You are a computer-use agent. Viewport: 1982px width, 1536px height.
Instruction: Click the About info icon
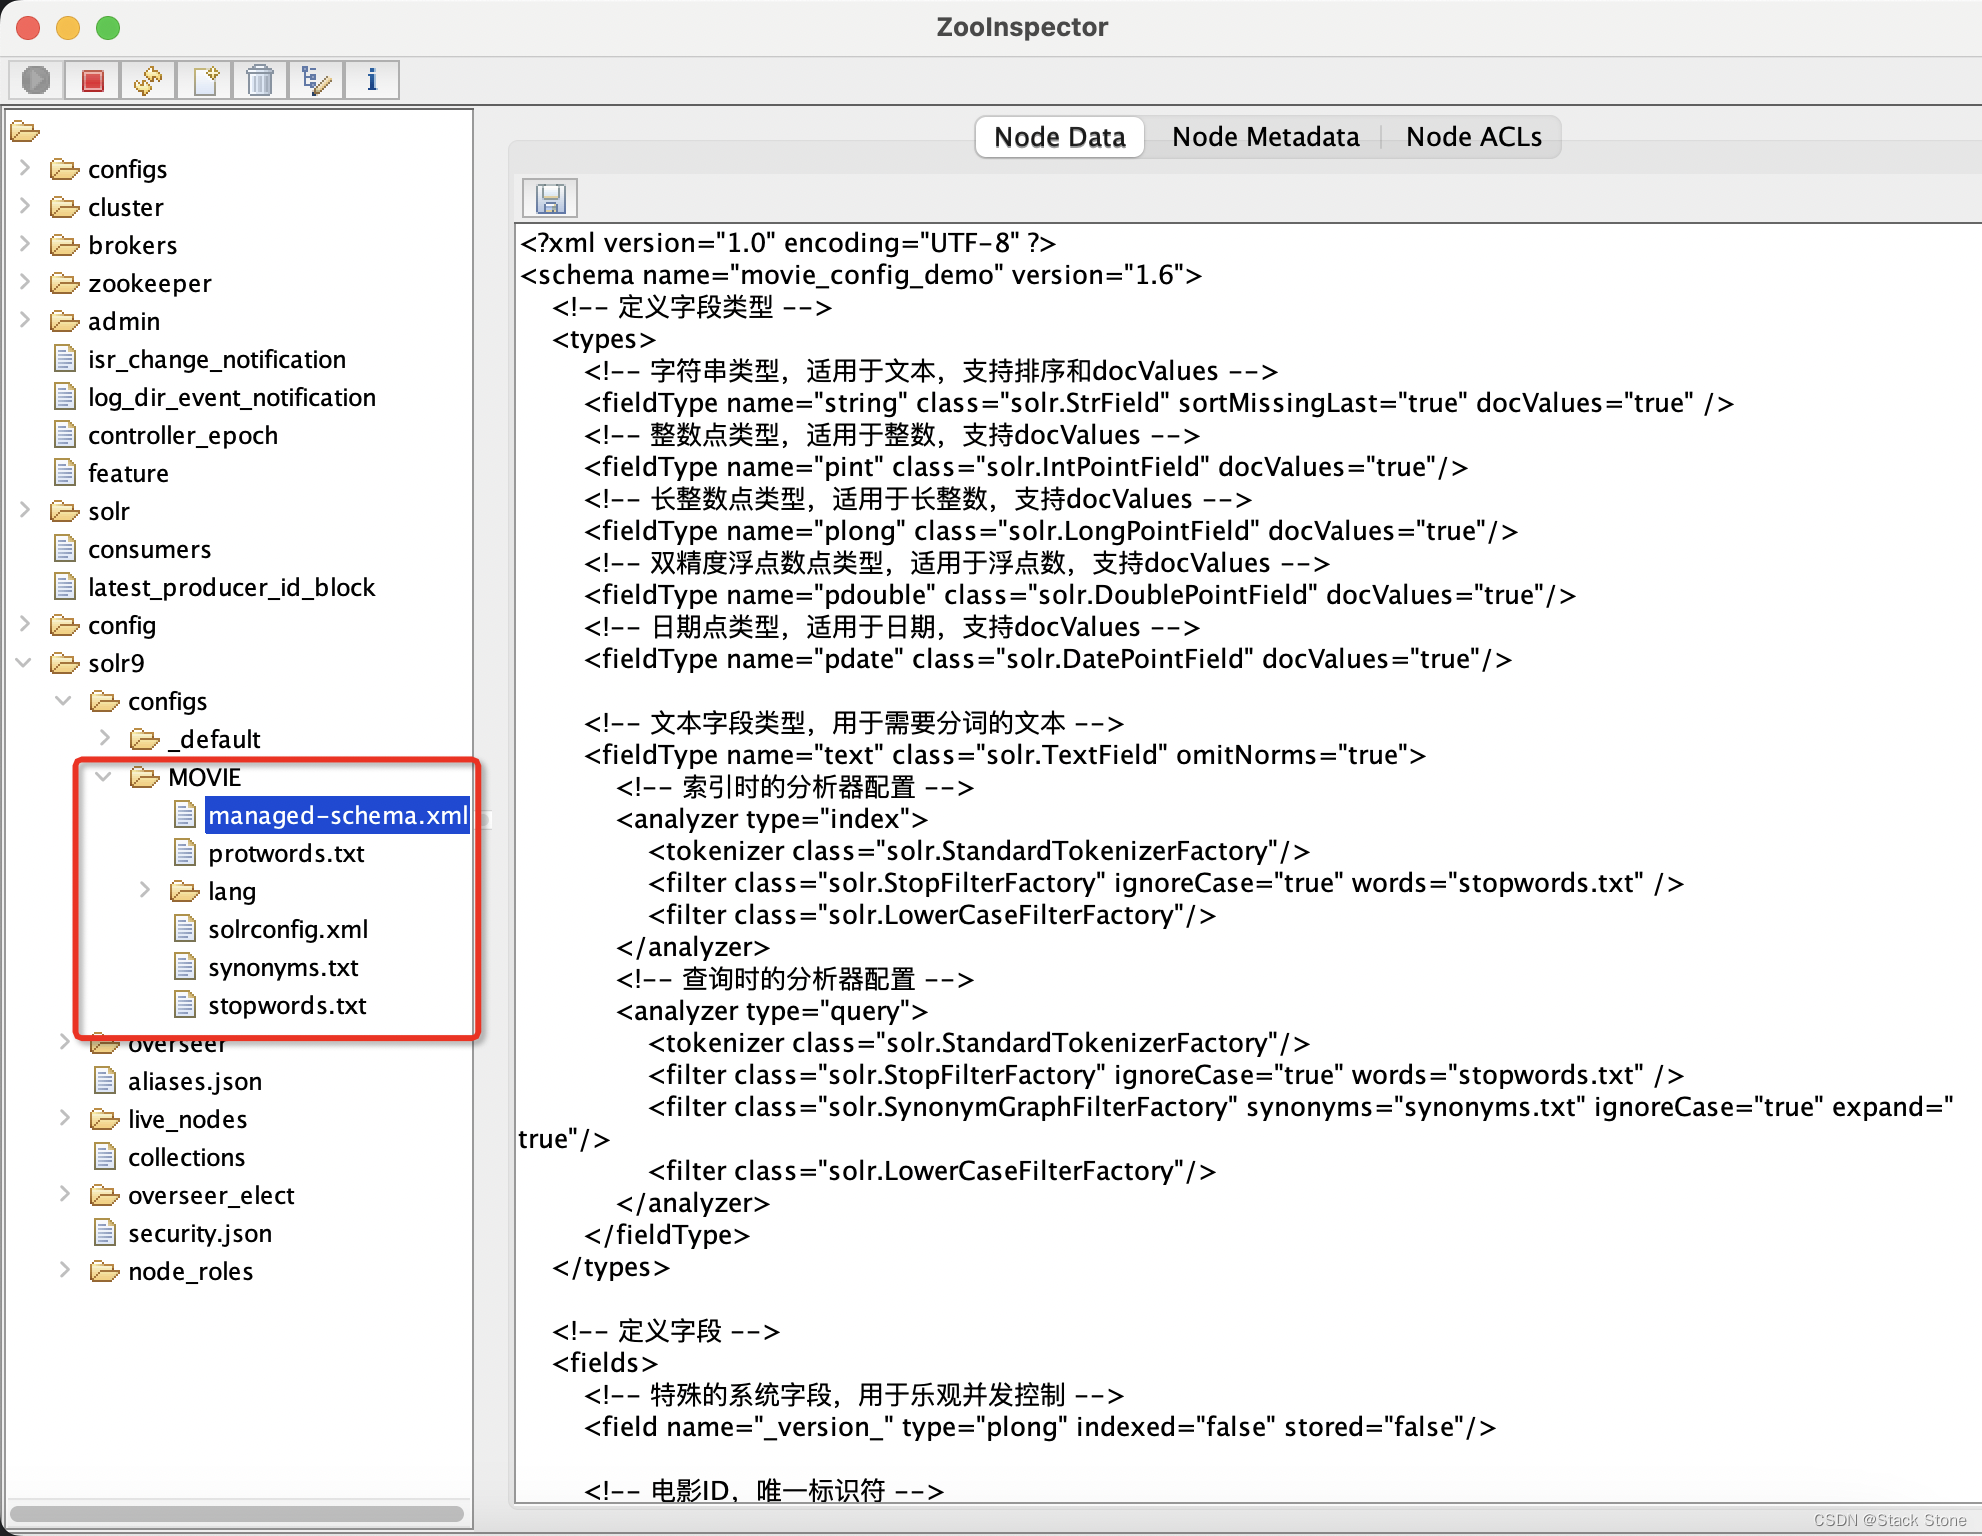tap(372, 80)
